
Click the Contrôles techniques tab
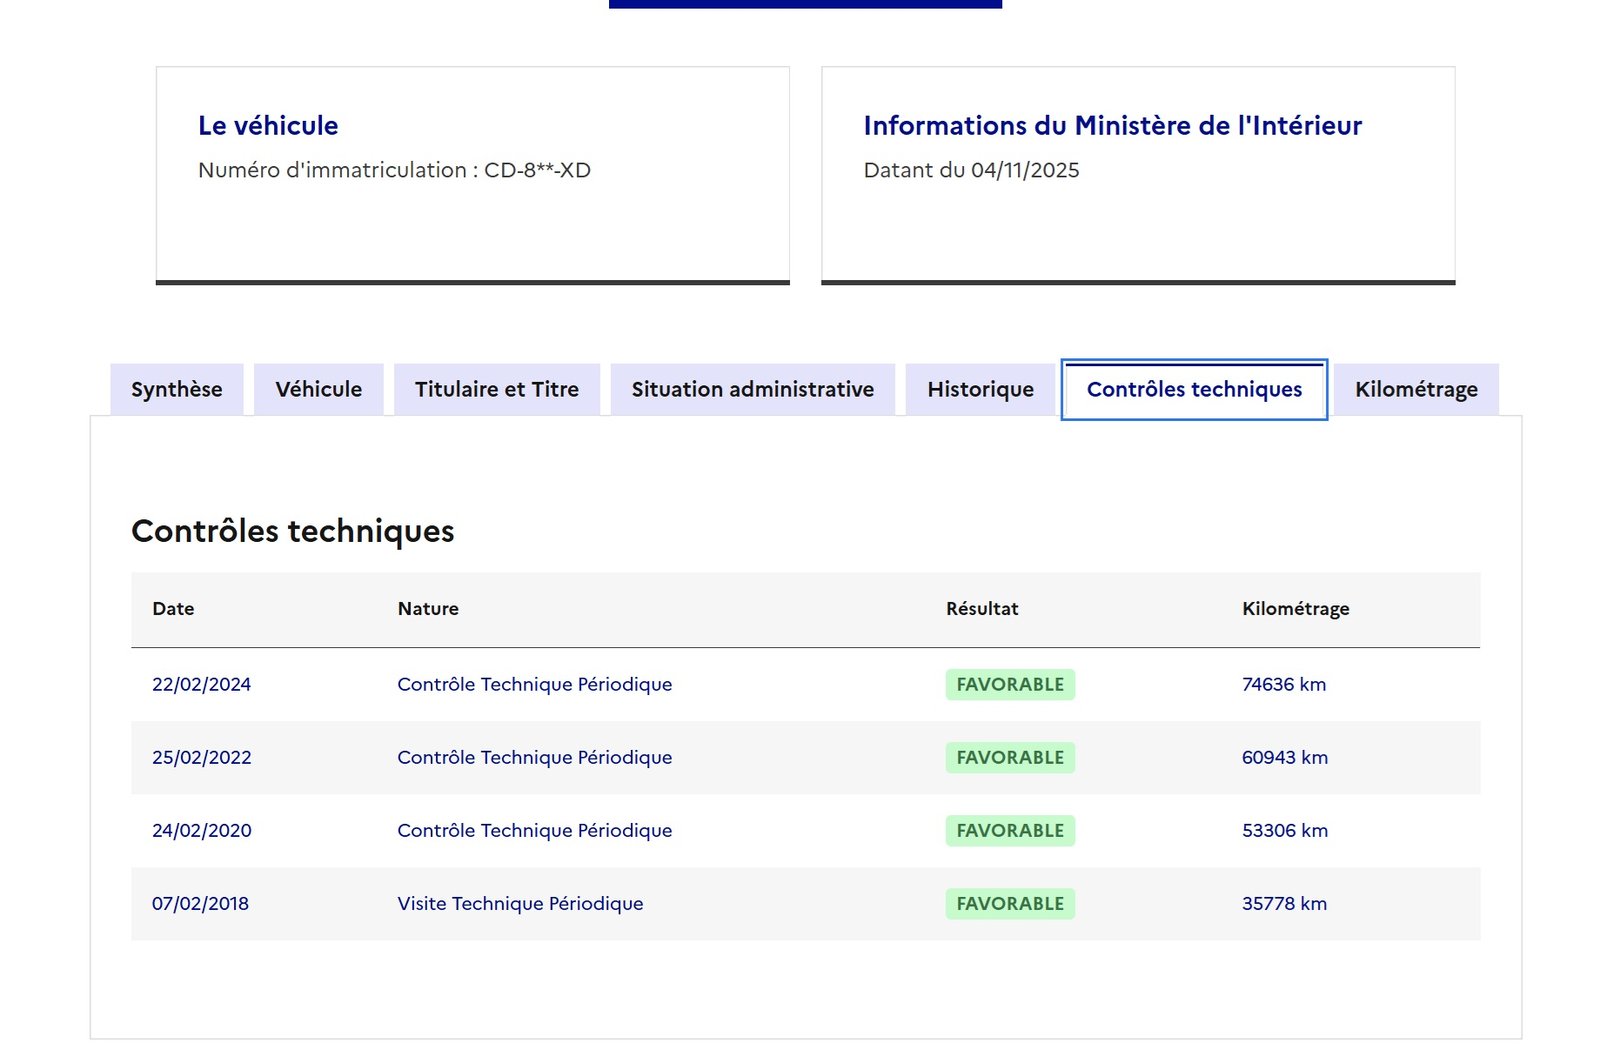[1194, 389]
